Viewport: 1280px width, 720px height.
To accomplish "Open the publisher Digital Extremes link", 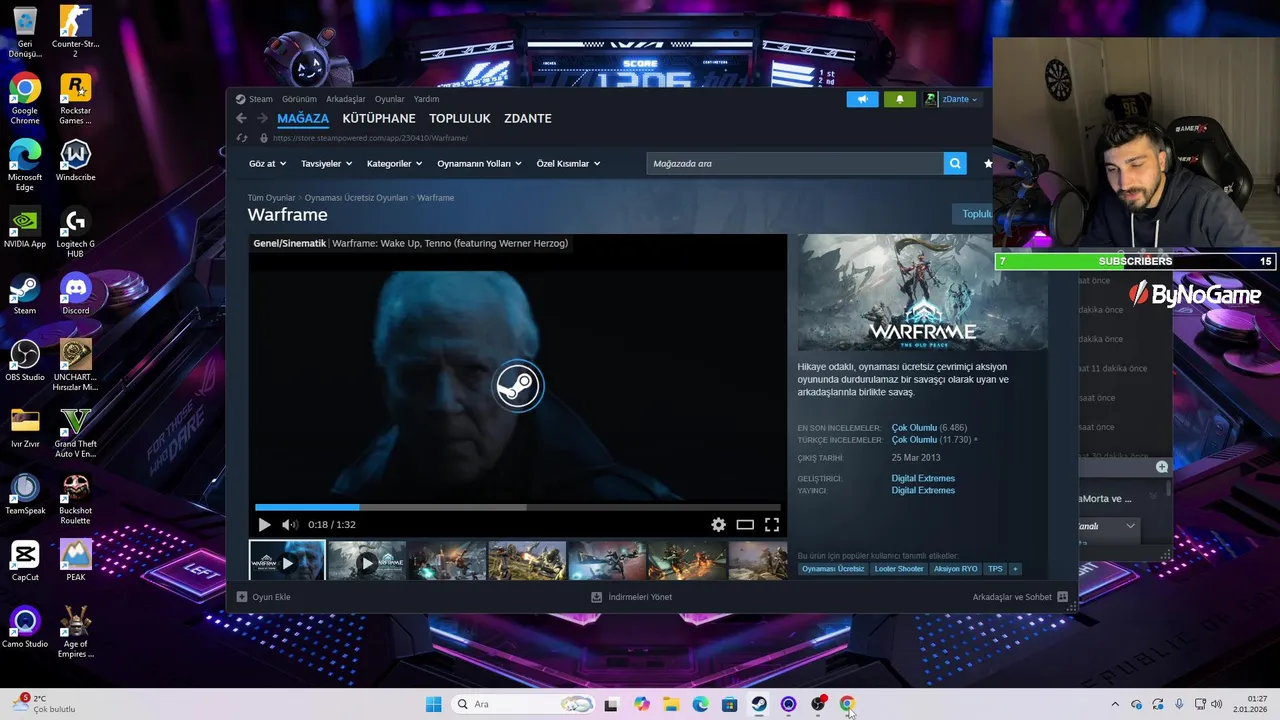I will click(923, 490).
